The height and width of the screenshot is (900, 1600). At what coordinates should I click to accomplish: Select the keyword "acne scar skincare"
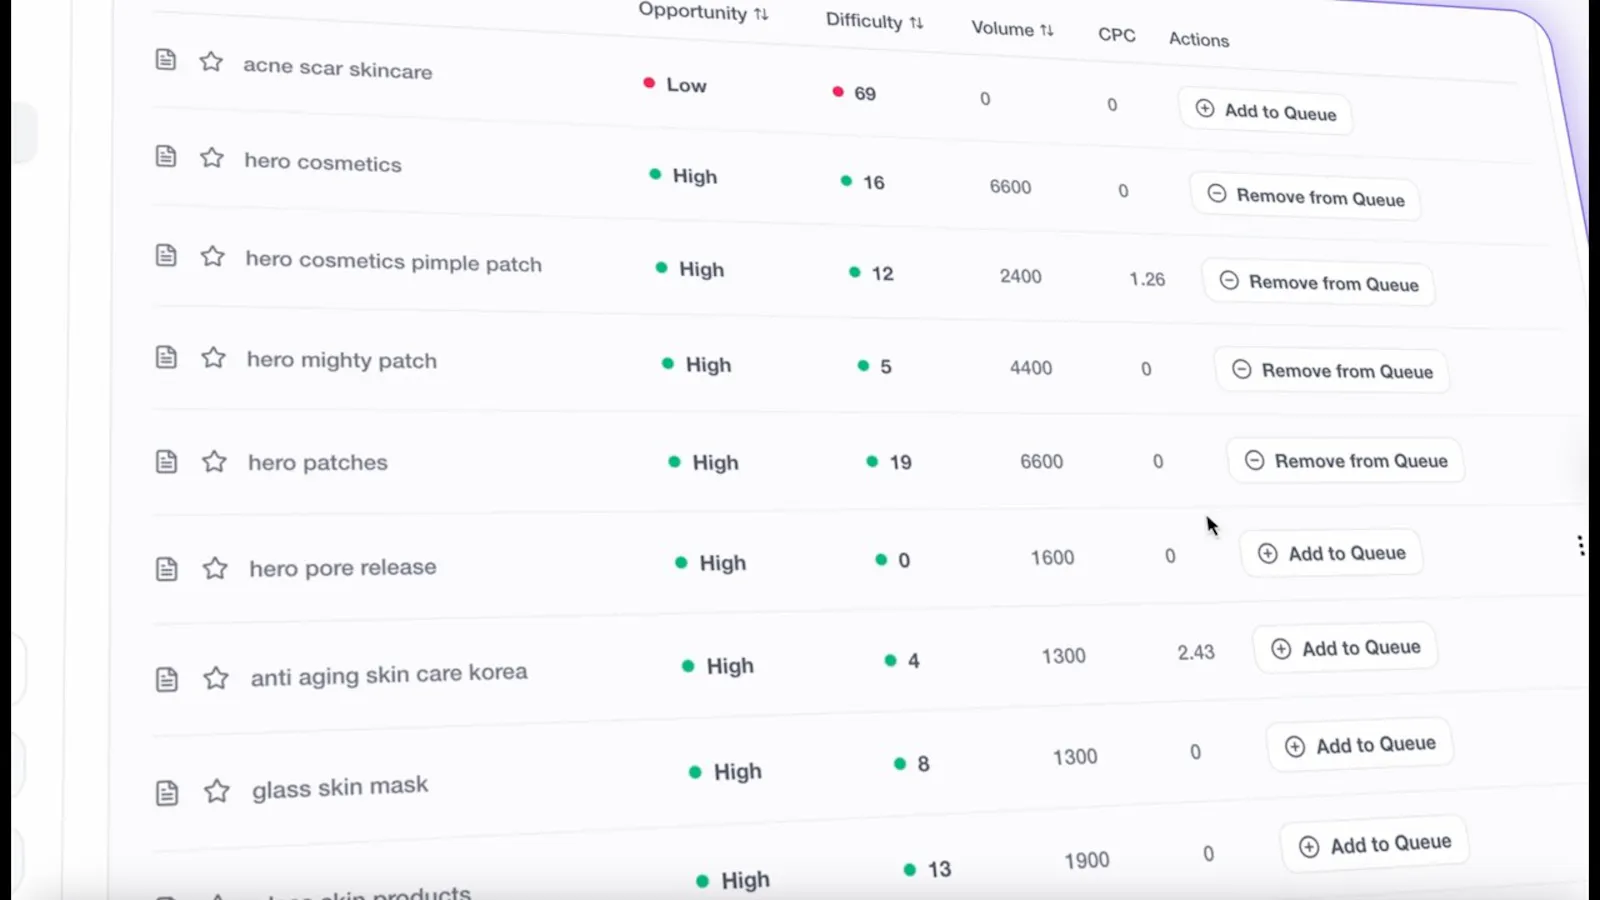(338, 68)
